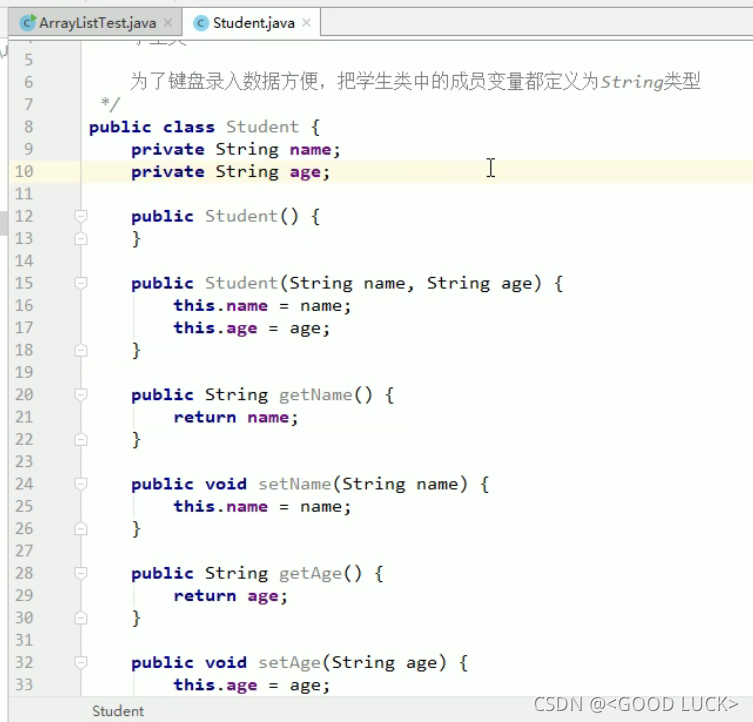Click 'this.name' on line 25
This screenshot has width=753, height=722.
tap(220, 506)
